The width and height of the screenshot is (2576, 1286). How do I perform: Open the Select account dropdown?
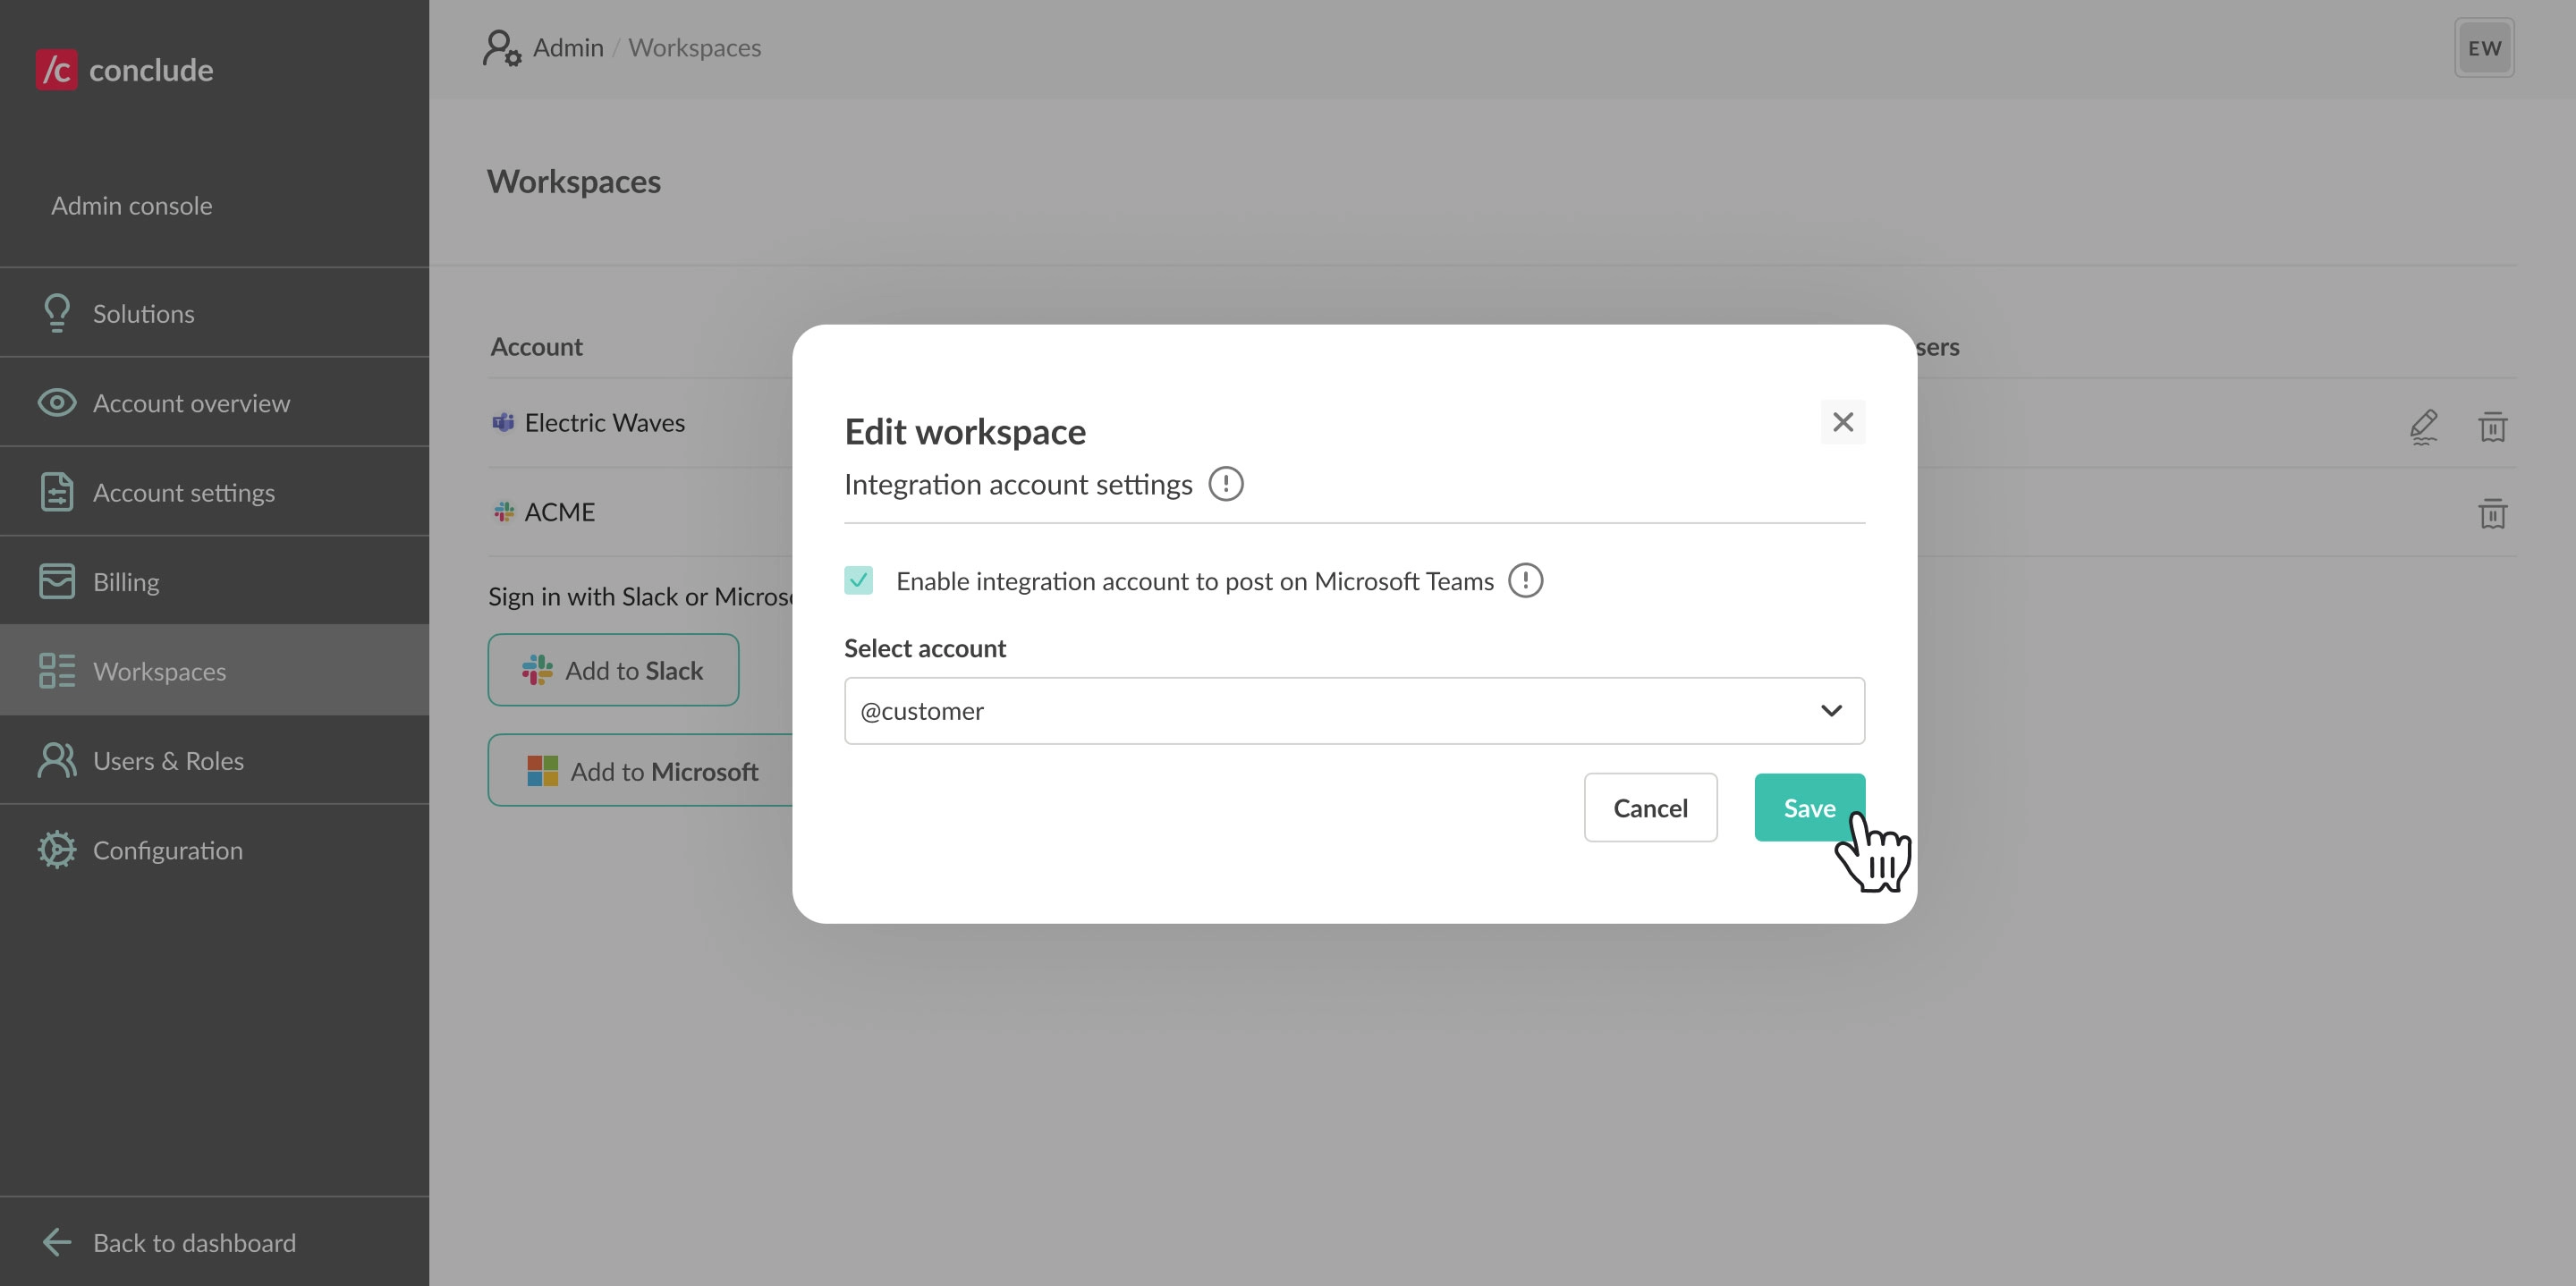[x=1353, y=711]
